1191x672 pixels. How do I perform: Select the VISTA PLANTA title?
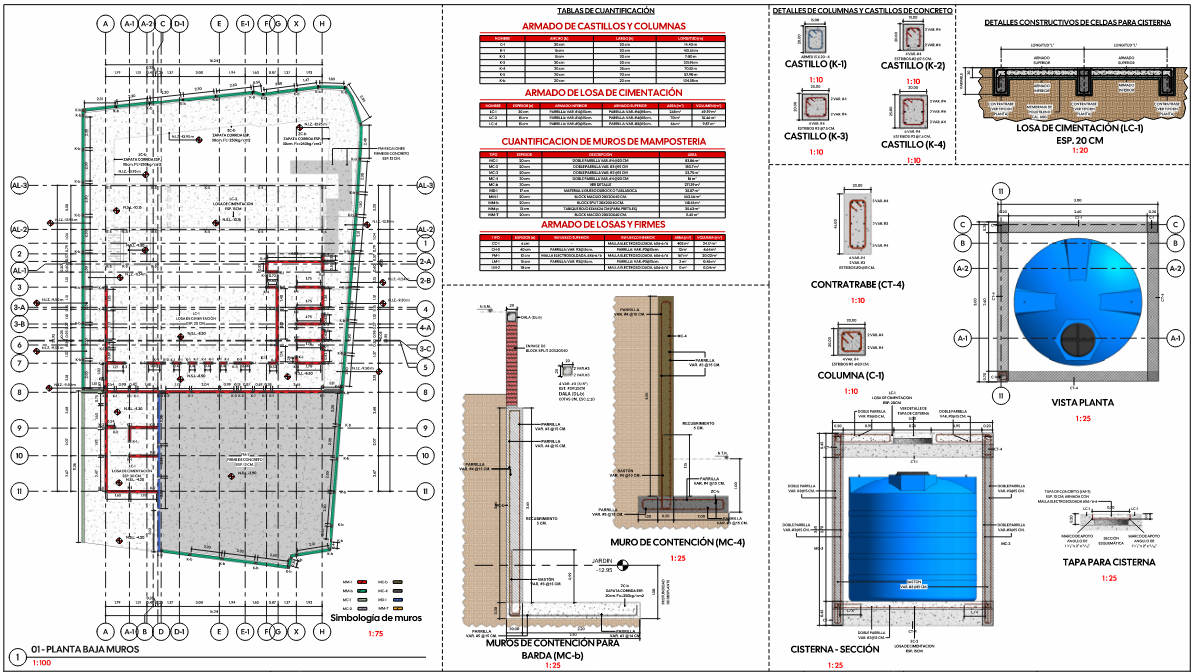pyautogui.click(x=1082, y=403)
